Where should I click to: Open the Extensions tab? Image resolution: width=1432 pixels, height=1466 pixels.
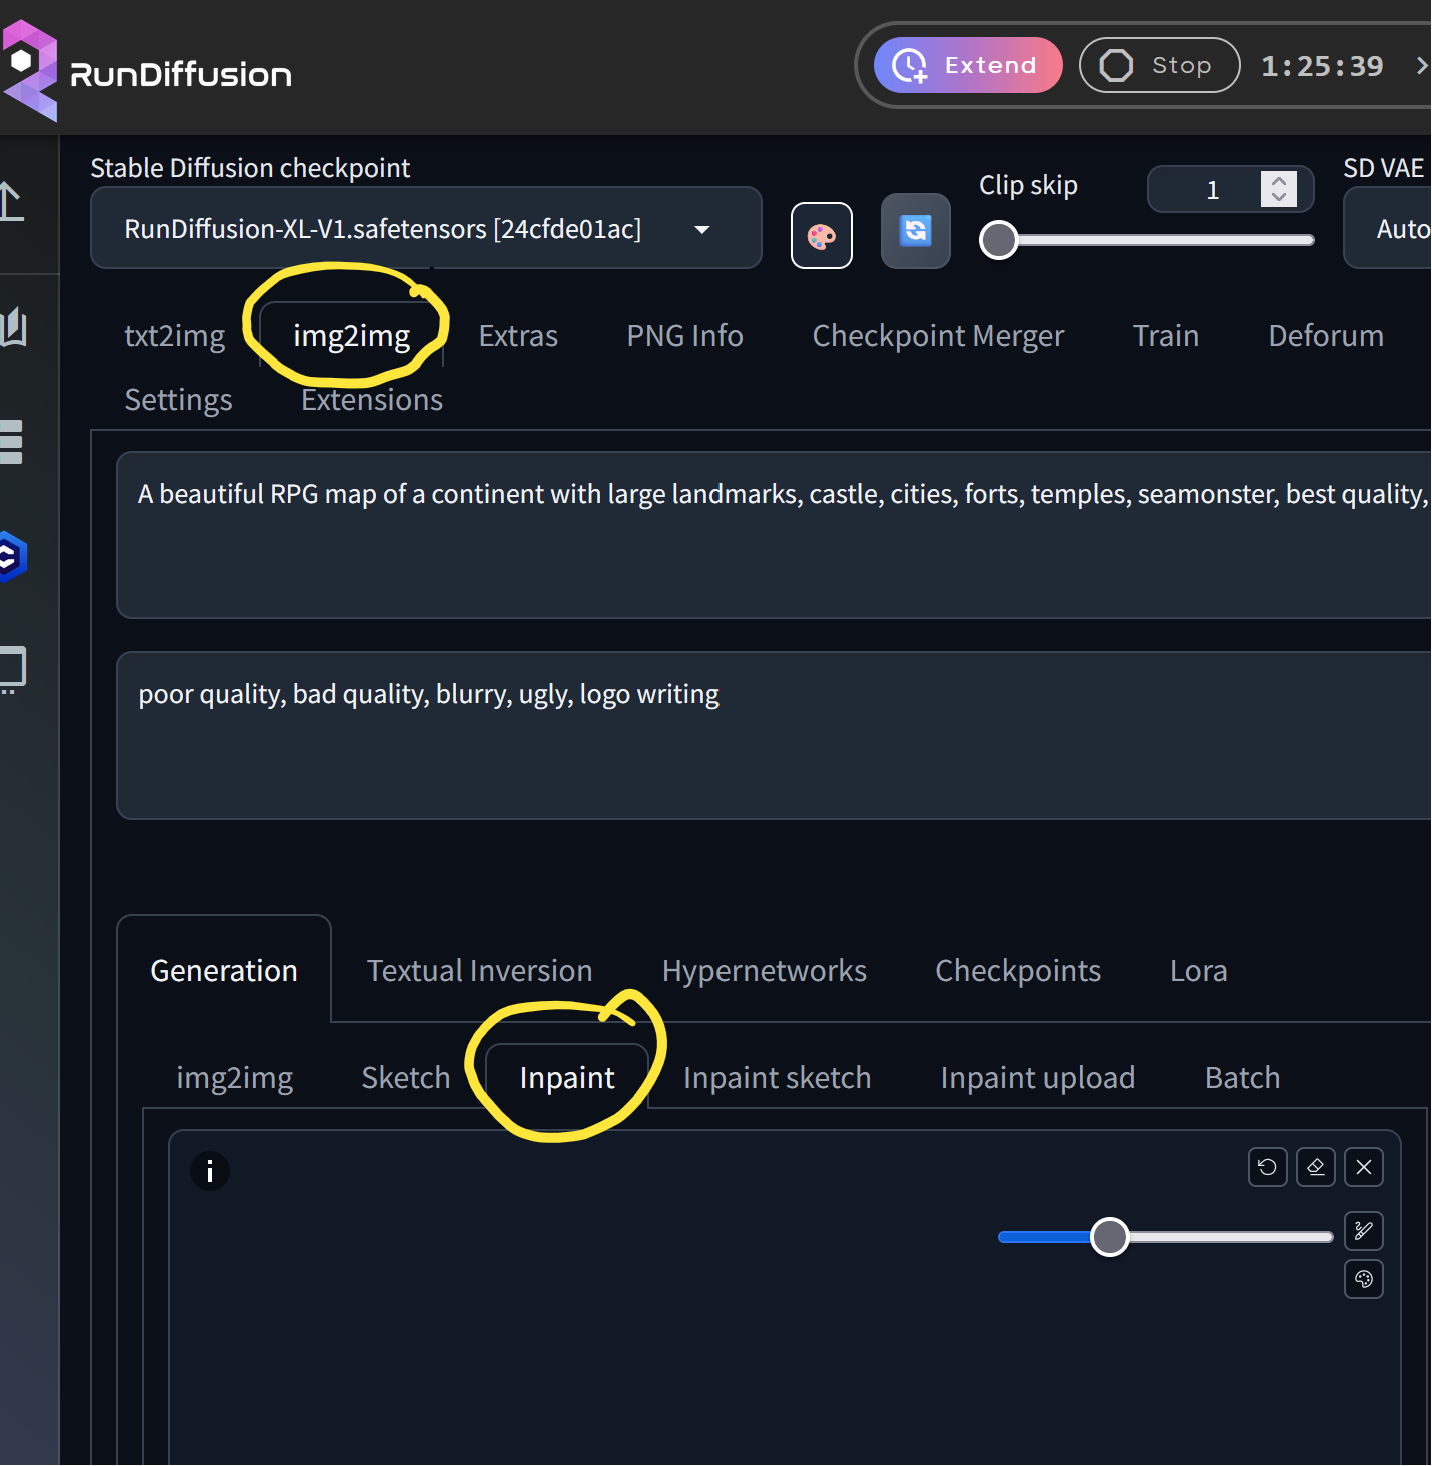[372, 399]
